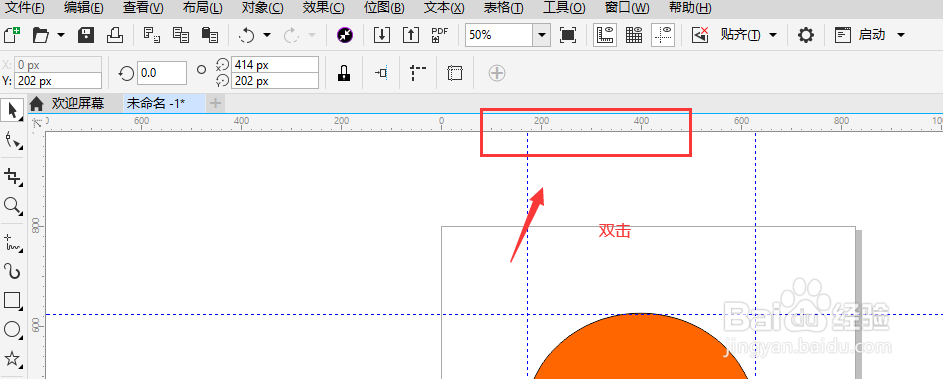The height and width of the screenshot is (379, 943).
Task: Open the 效果(C) menu
Action: click(x=324, y=8)
